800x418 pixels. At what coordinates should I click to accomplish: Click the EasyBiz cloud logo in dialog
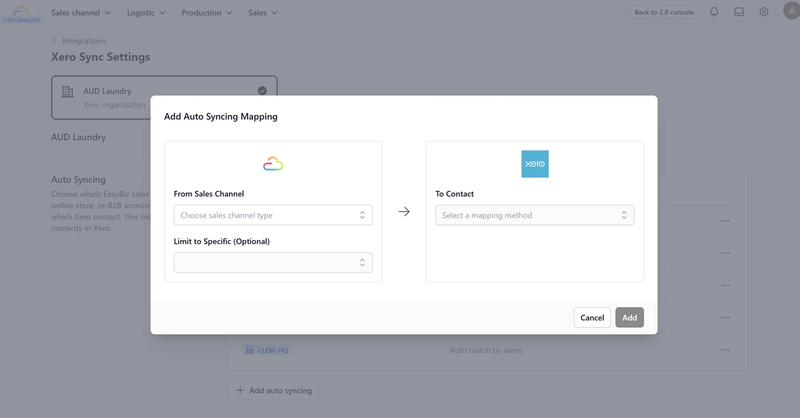tap(273, 164)
